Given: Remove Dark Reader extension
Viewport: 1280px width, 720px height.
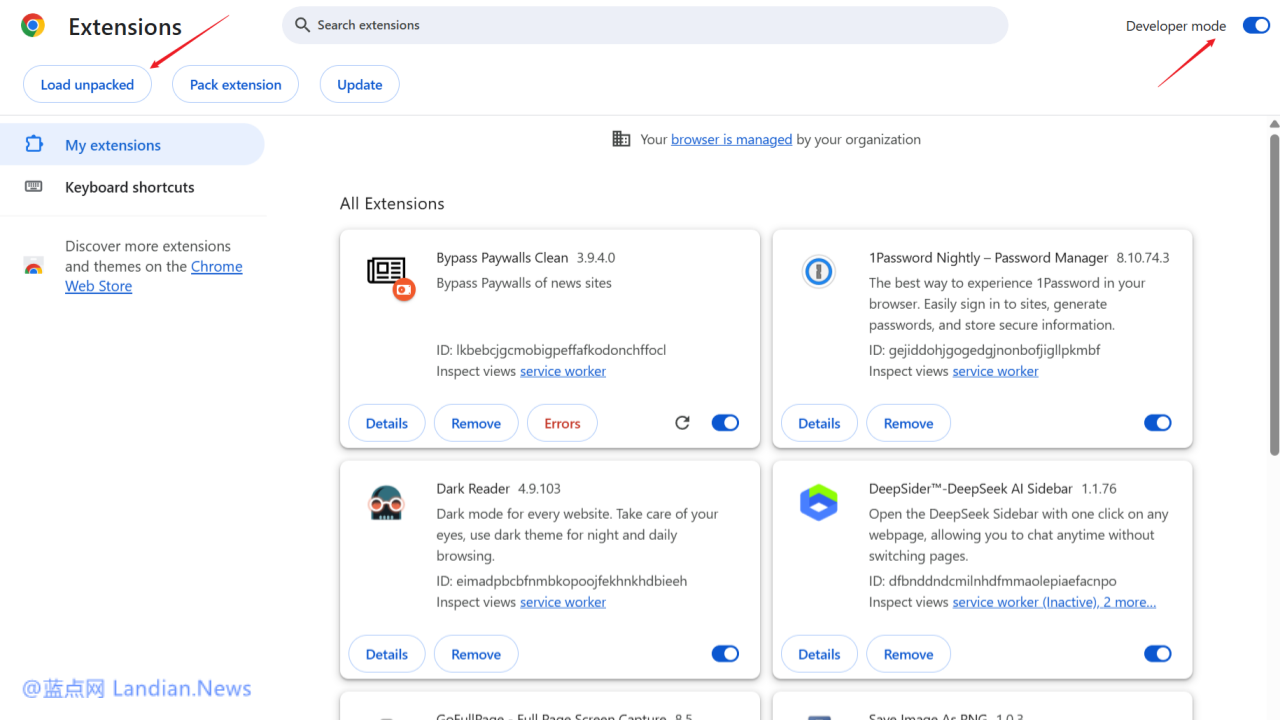Looking at the screenshot, I should point(476,654).
